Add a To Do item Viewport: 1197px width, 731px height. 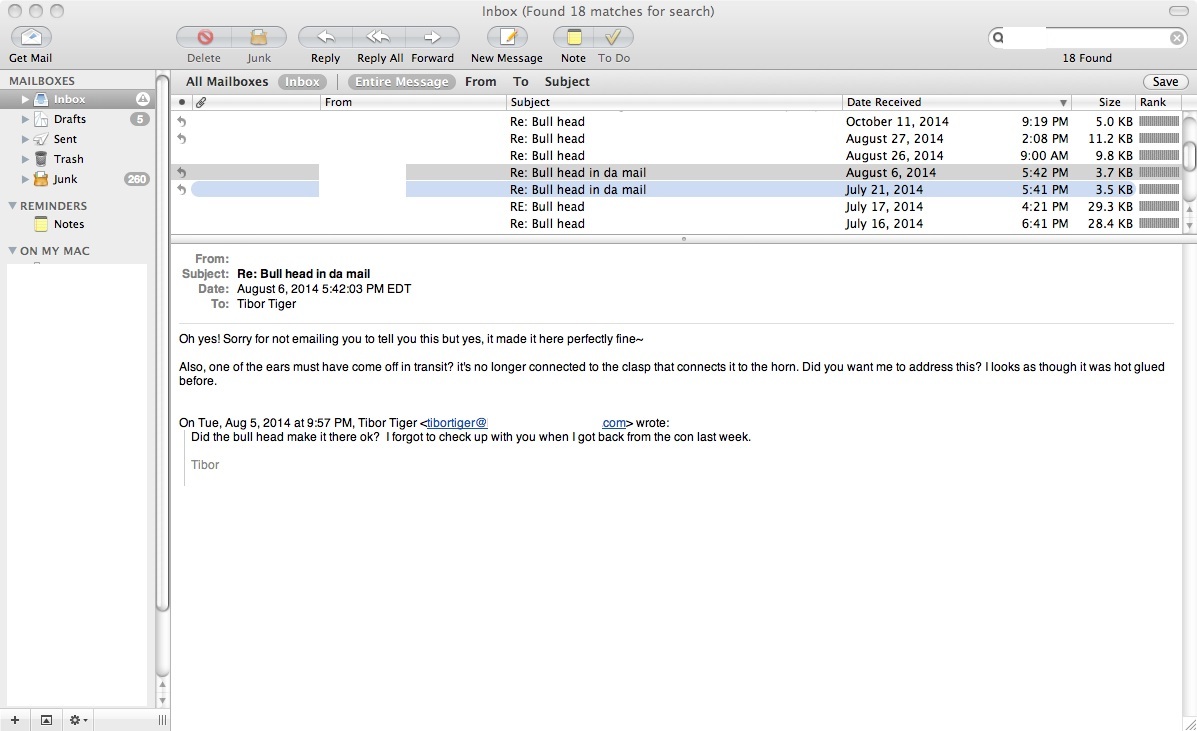613,38
